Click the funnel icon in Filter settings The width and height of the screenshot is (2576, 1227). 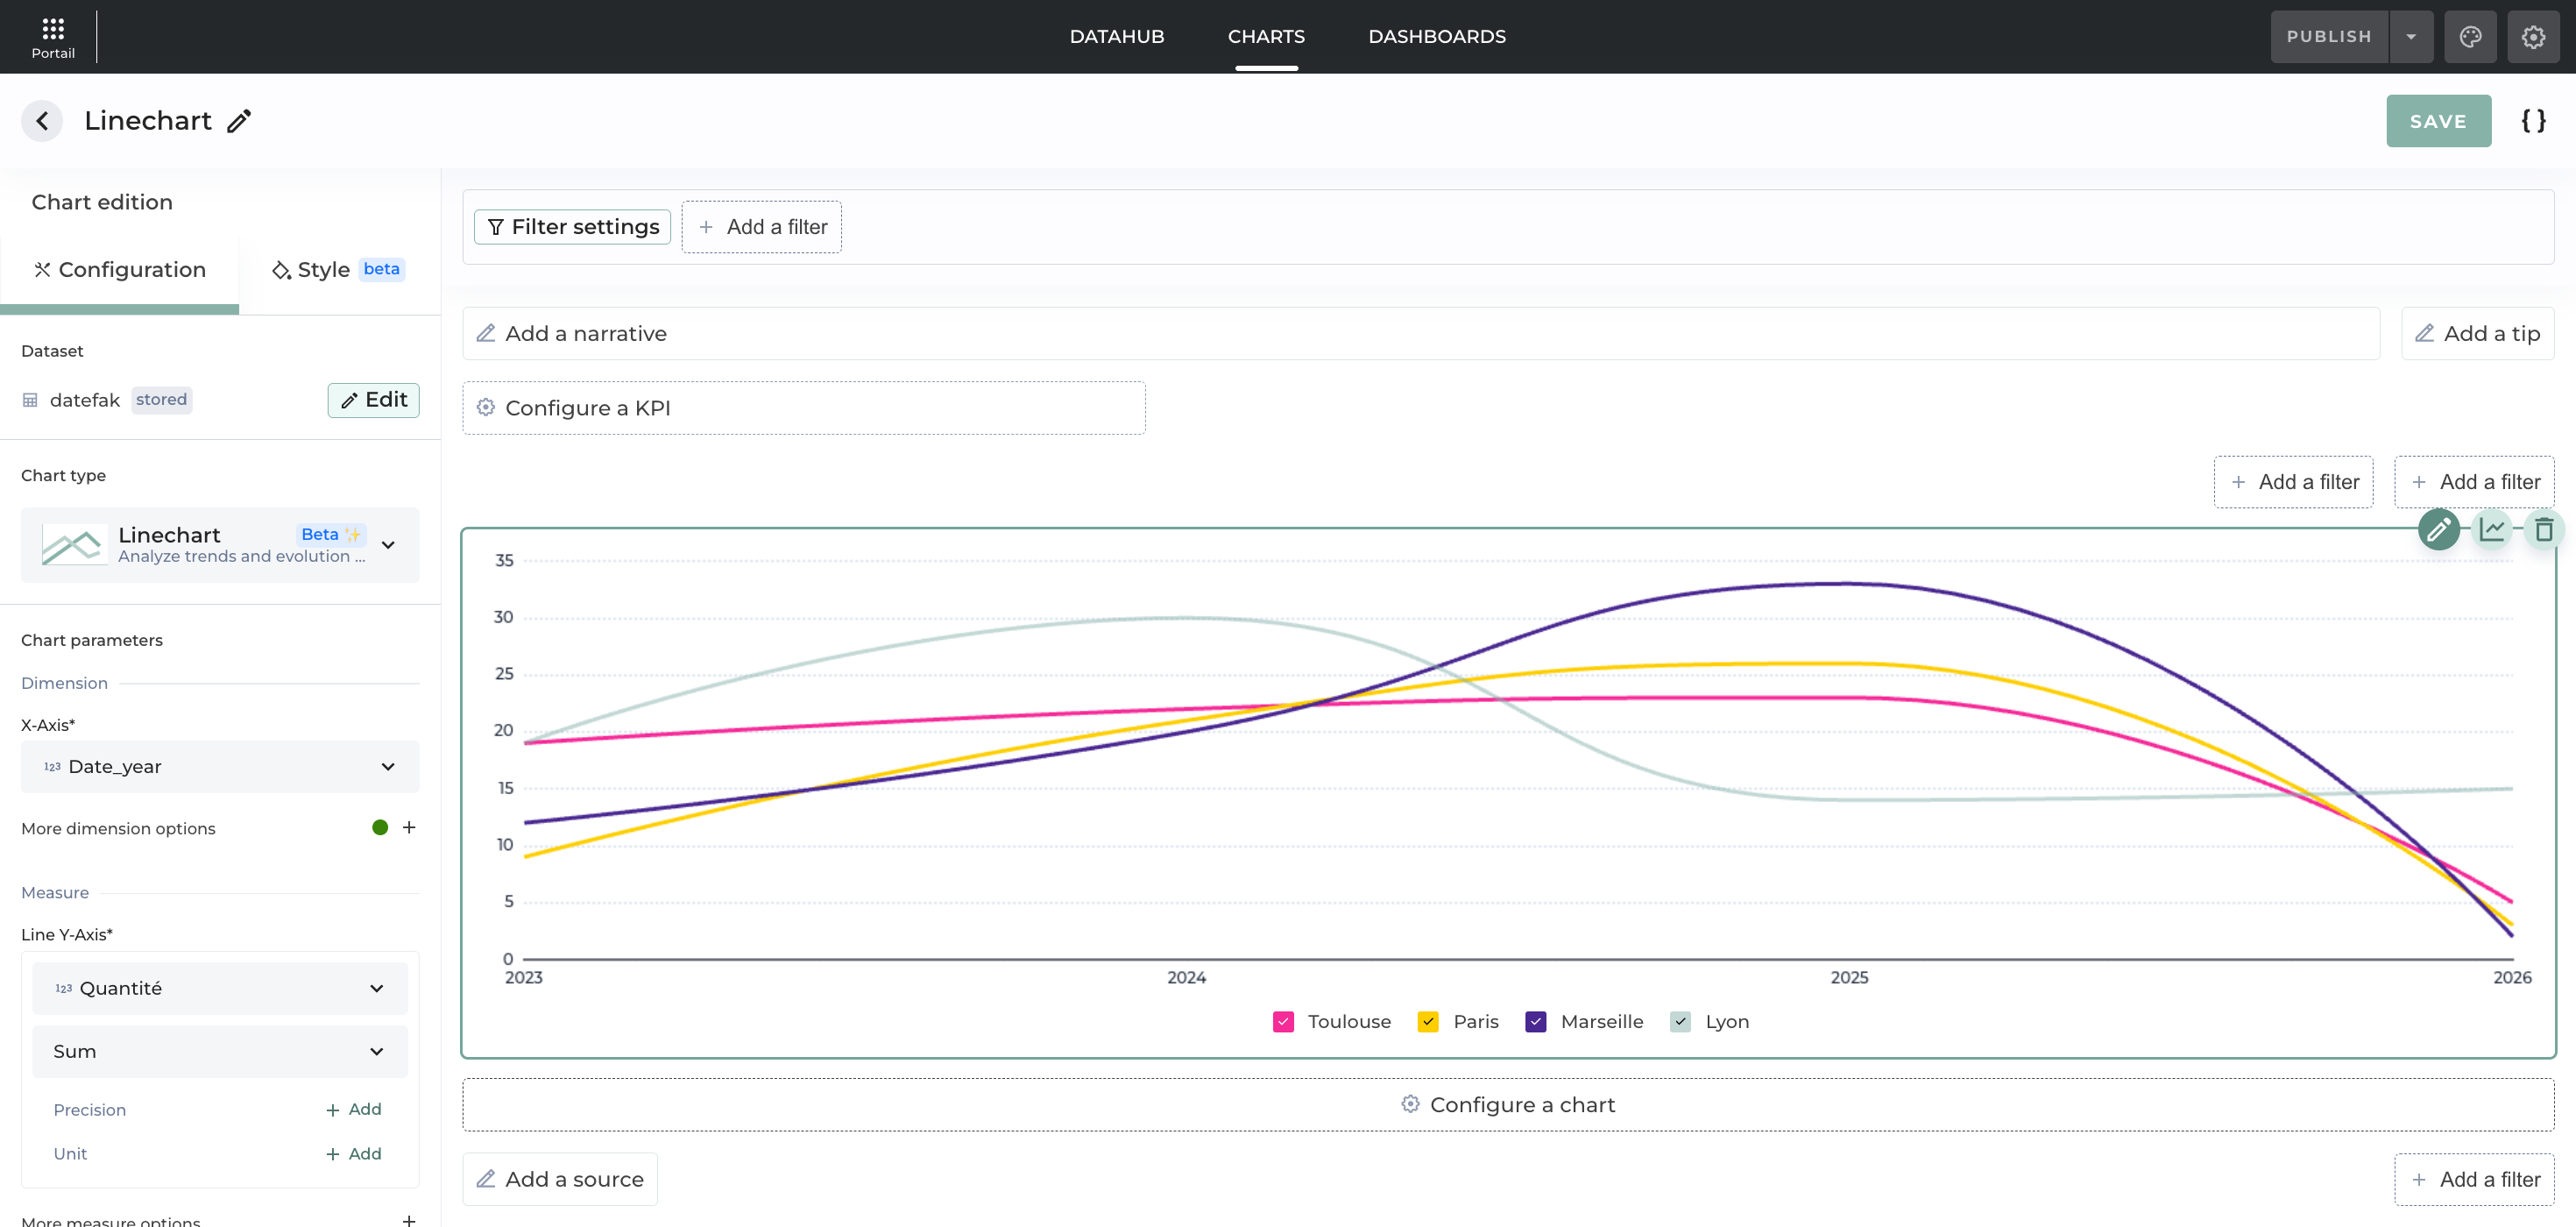tap(495, 227)
